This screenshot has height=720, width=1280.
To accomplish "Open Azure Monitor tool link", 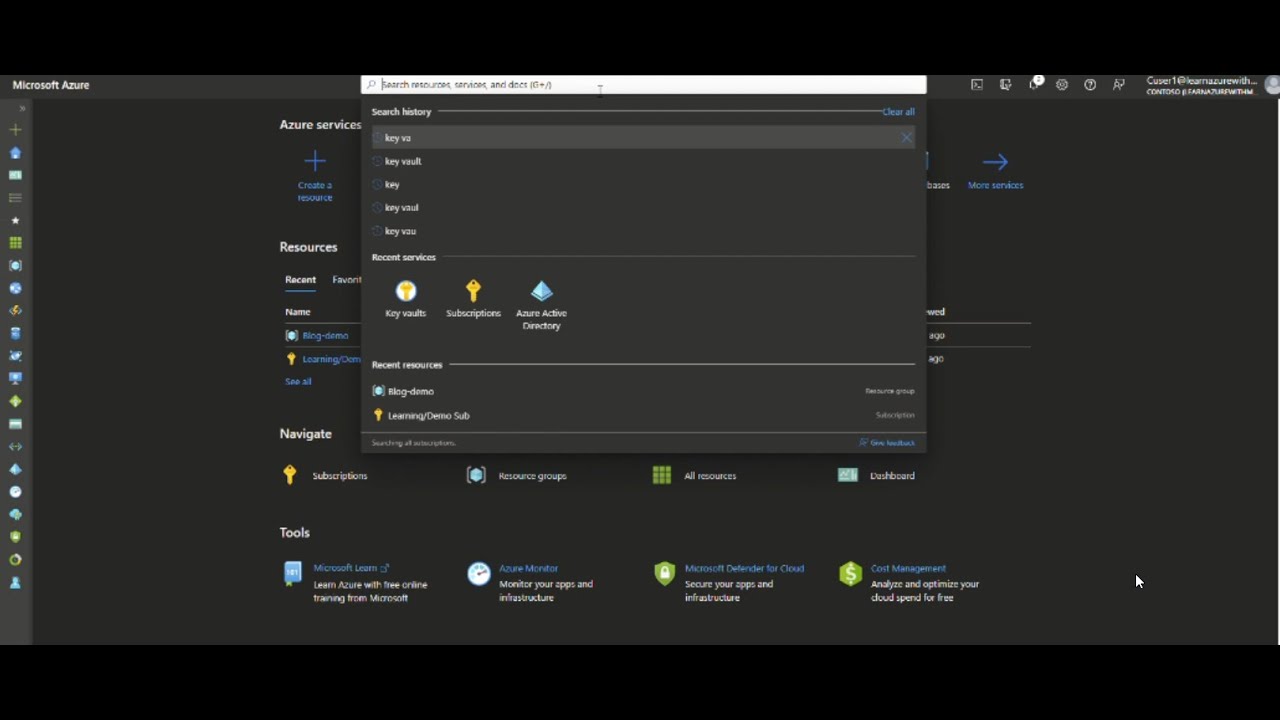I will point(528,568).
